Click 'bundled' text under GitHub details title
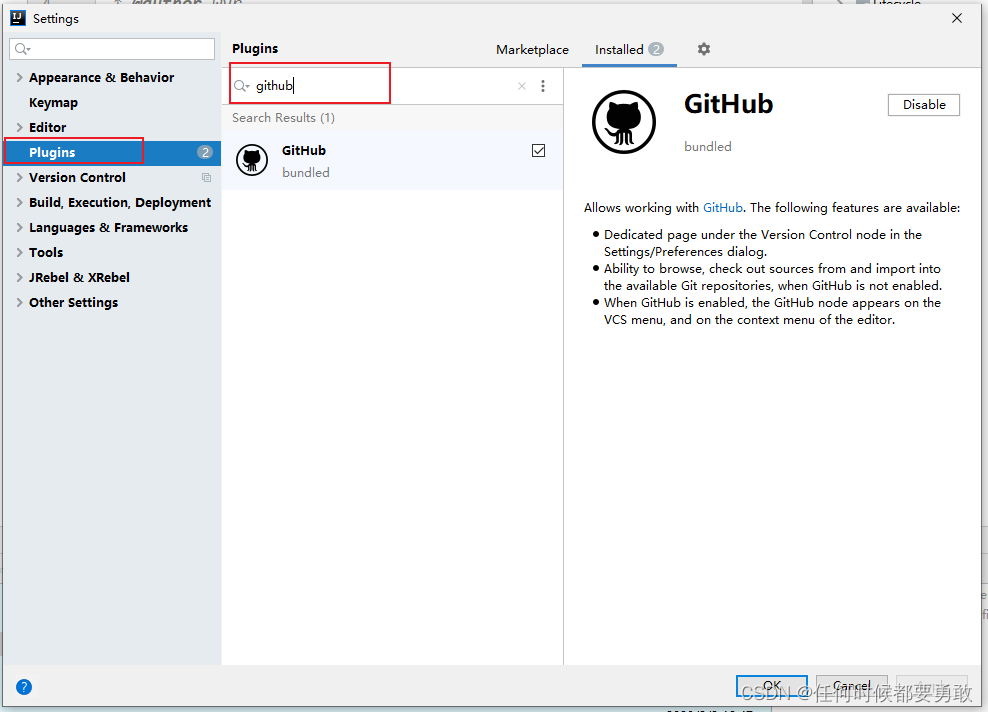Image resolution: width=988 pixels, height=712 pixels. point(708,147)
